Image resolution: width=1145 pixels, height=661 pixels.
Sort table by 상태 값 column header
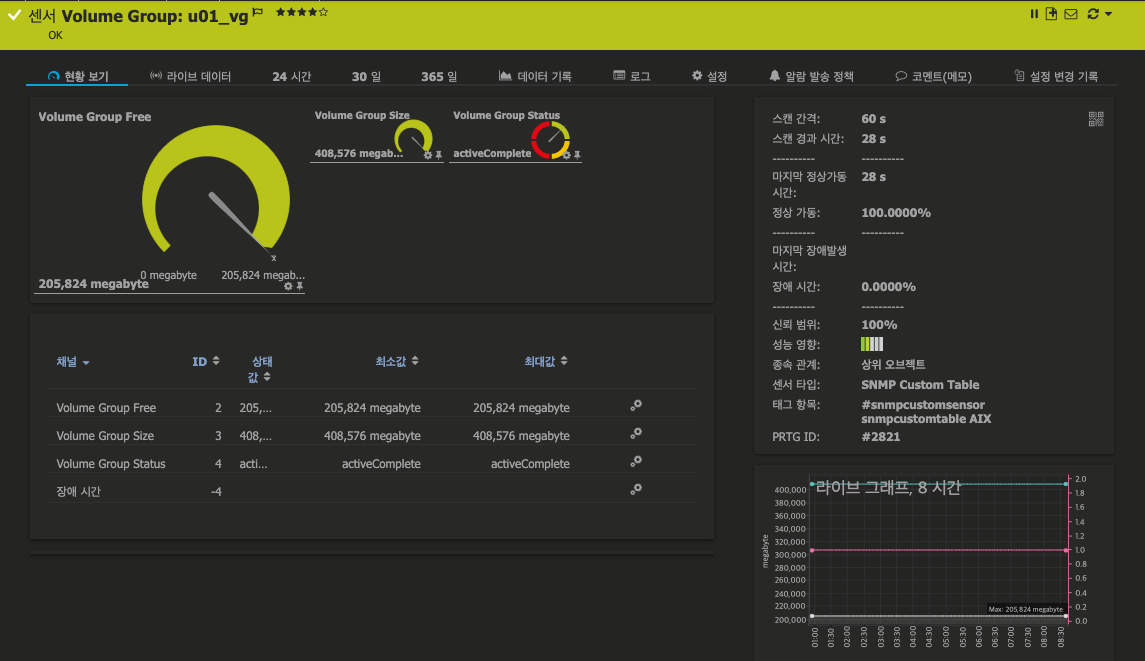(x=260, y=369)
